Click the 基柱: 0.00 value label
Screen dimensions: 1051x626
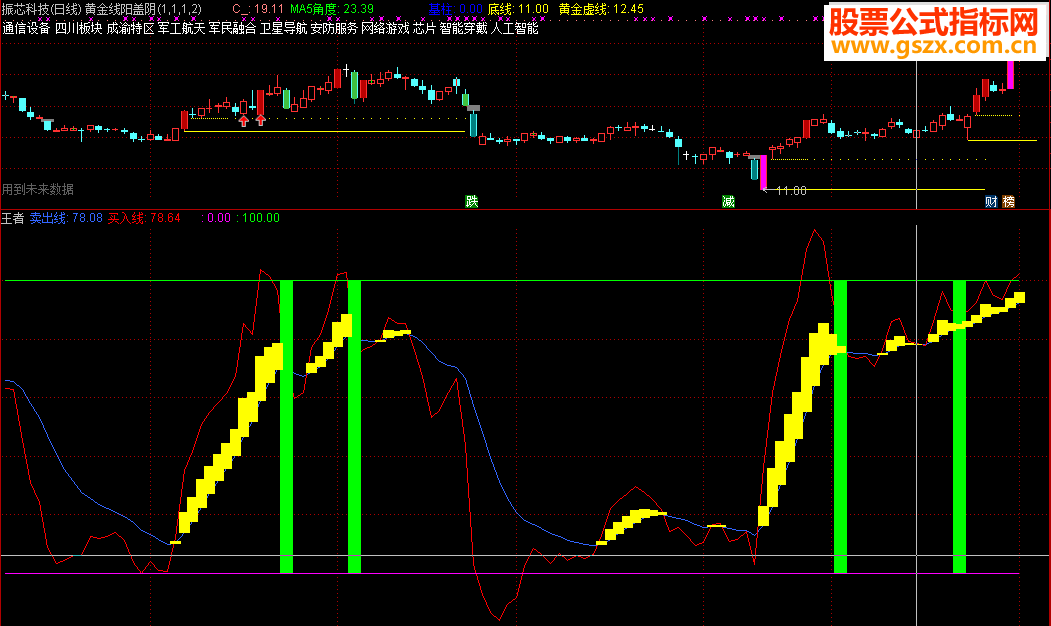(x=456, y=9)
